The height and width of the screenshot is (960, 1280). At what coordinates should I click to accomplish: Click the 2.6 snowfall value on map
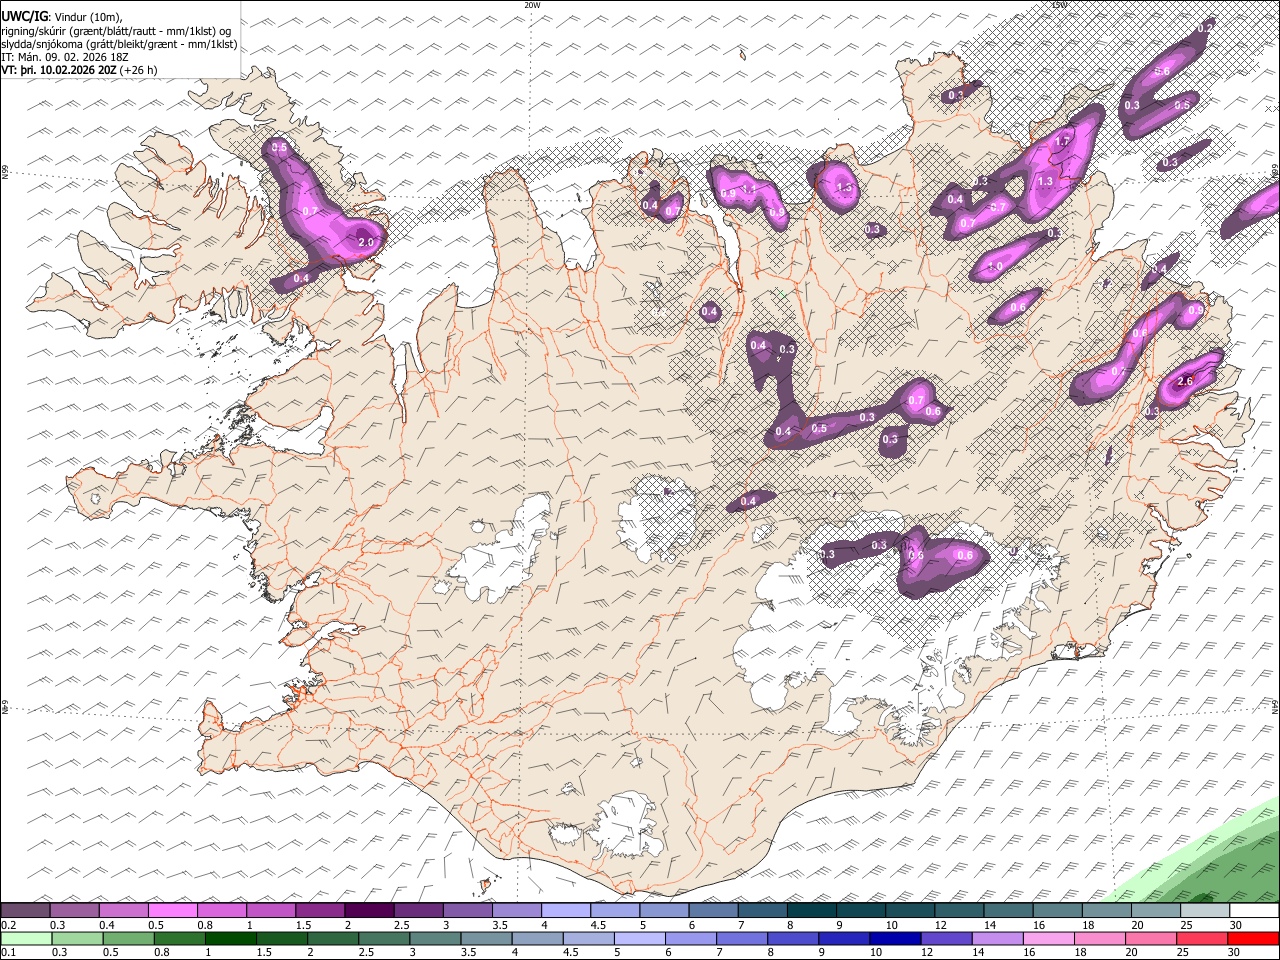[x=1186, y=382]
